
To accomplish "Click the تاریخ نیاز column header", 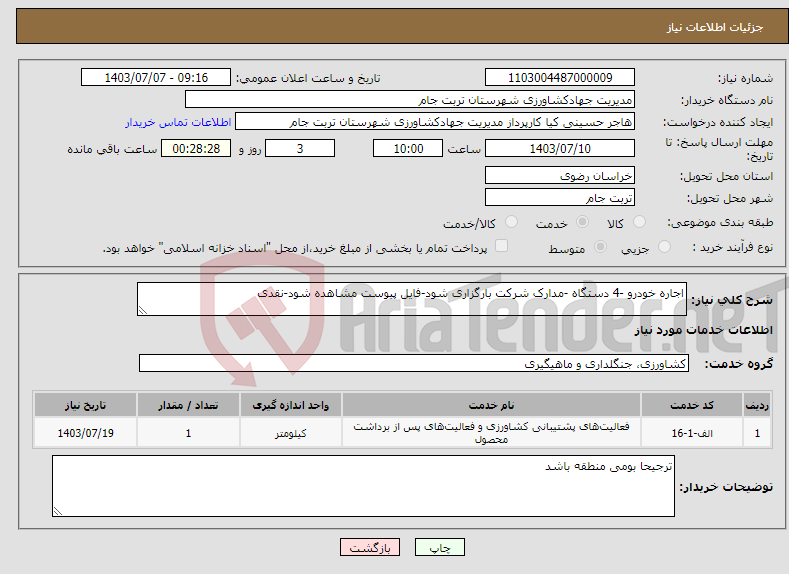I will 85,405.
